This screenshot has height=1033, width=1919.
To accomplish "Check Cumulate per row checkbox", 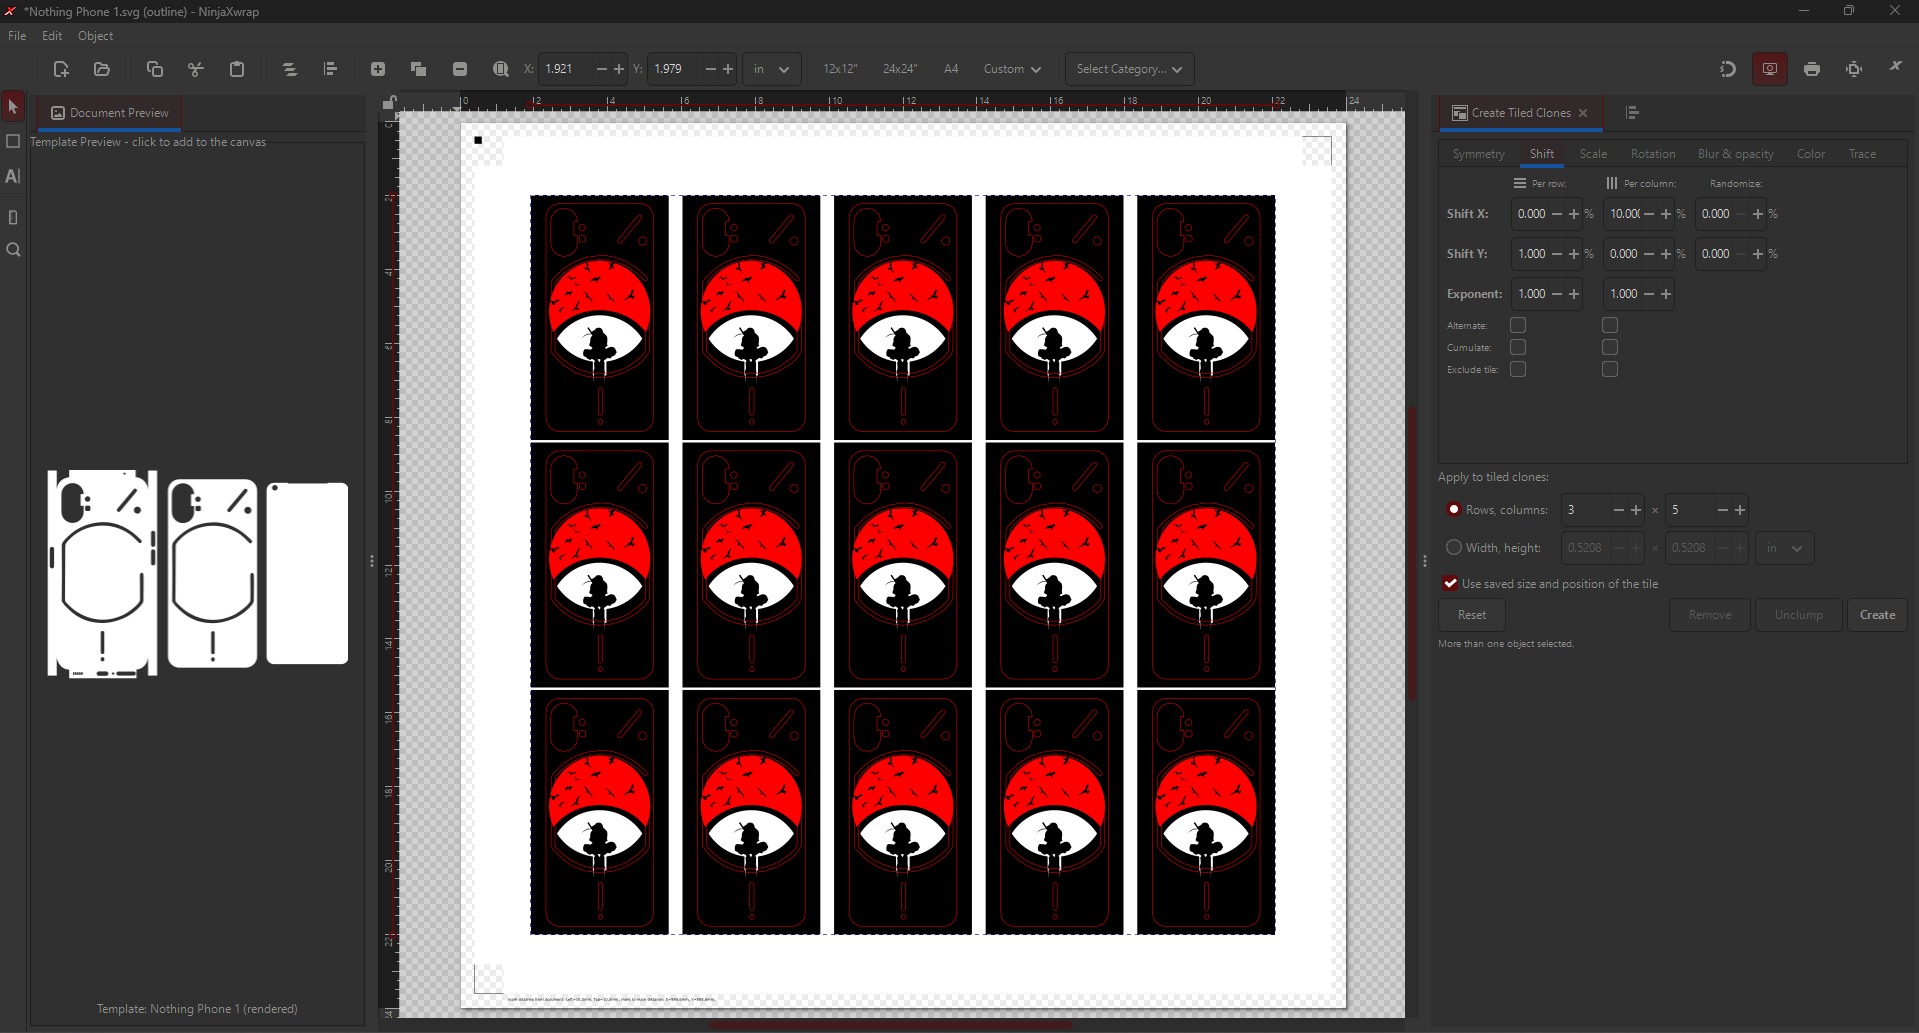I will [x=1518, y=347].
